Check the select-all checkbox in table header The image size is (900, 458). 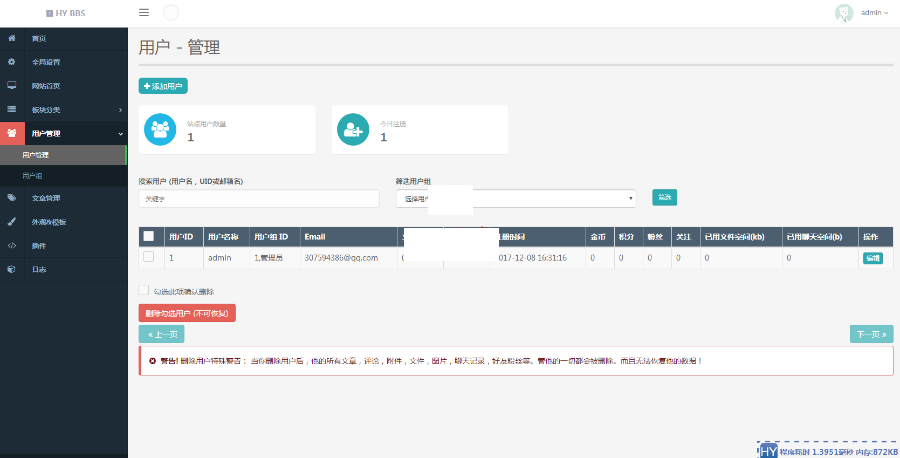click(149, 237)
